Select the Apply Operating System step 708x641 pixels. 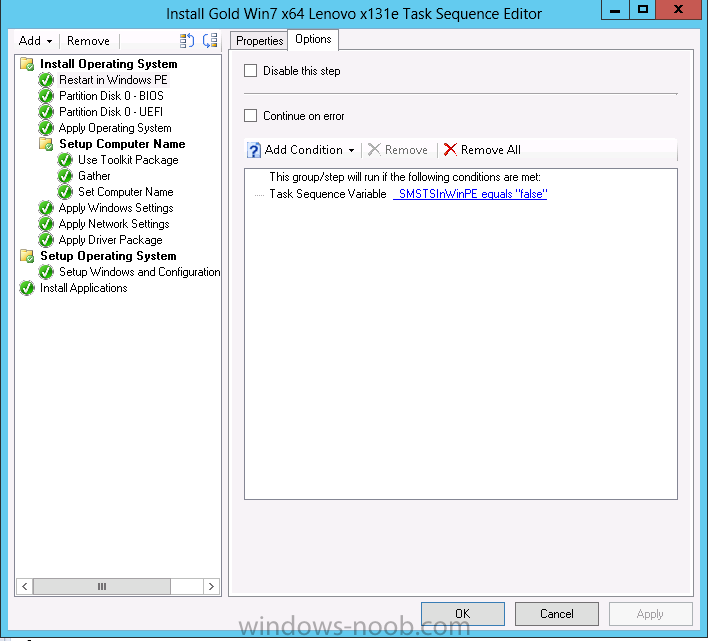point(115,128)
